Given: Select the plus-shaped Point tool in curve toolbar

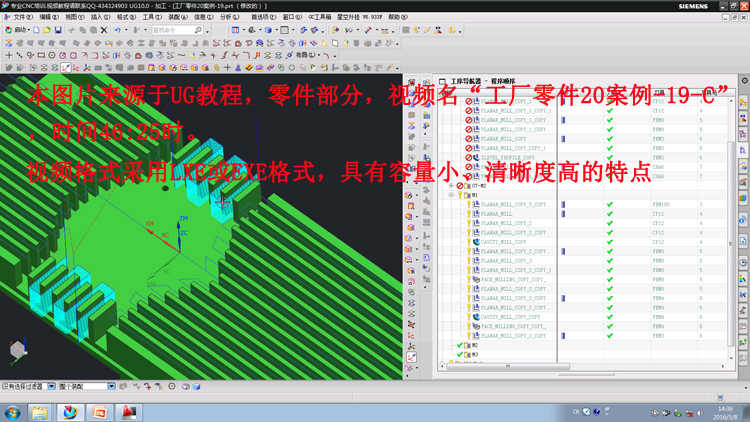Looking at the screenshot, I should [8, 56].
